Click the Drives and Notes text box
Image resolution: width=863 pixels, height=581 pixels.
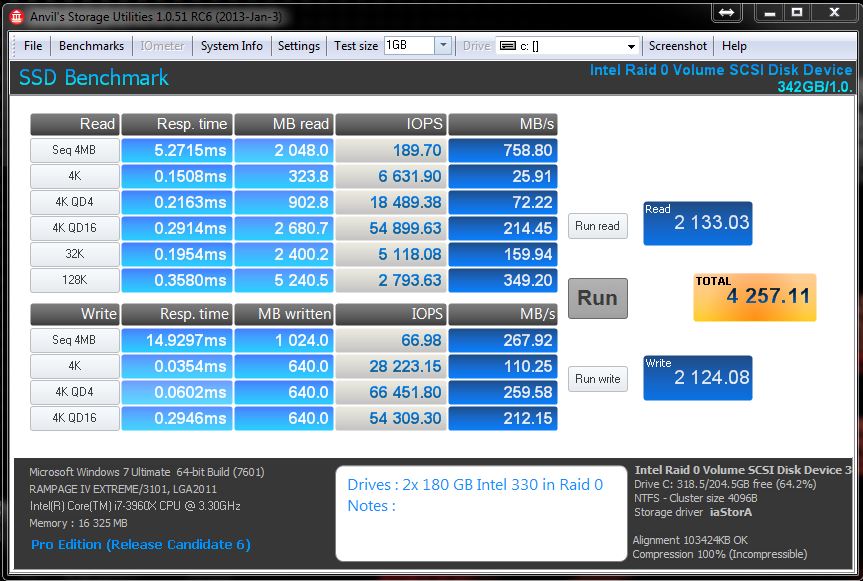(481, 513)
